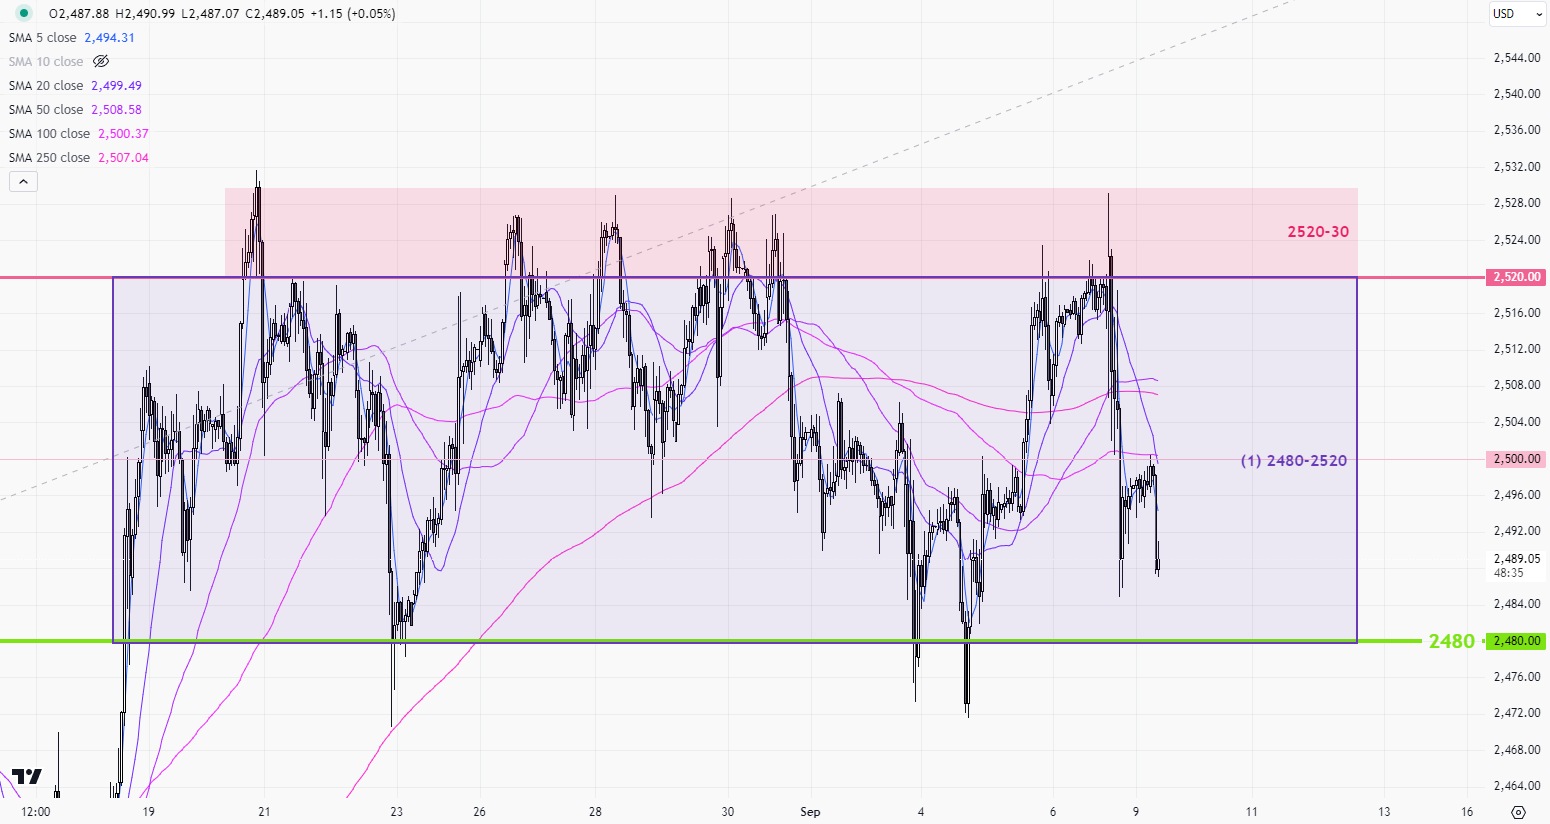1550x824 pixels.
Task: Open chart settings via the gear icon
Action: tap(1519, 812)
